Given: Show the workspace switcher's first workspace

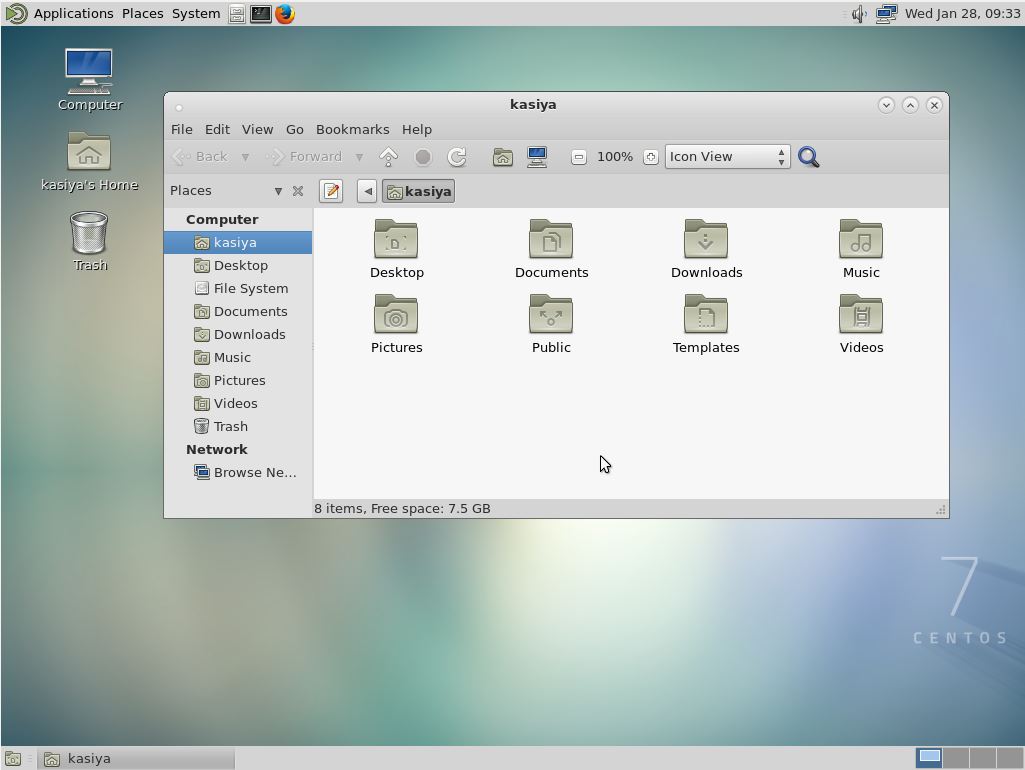Looking at the screenshot, I should 930,757.
